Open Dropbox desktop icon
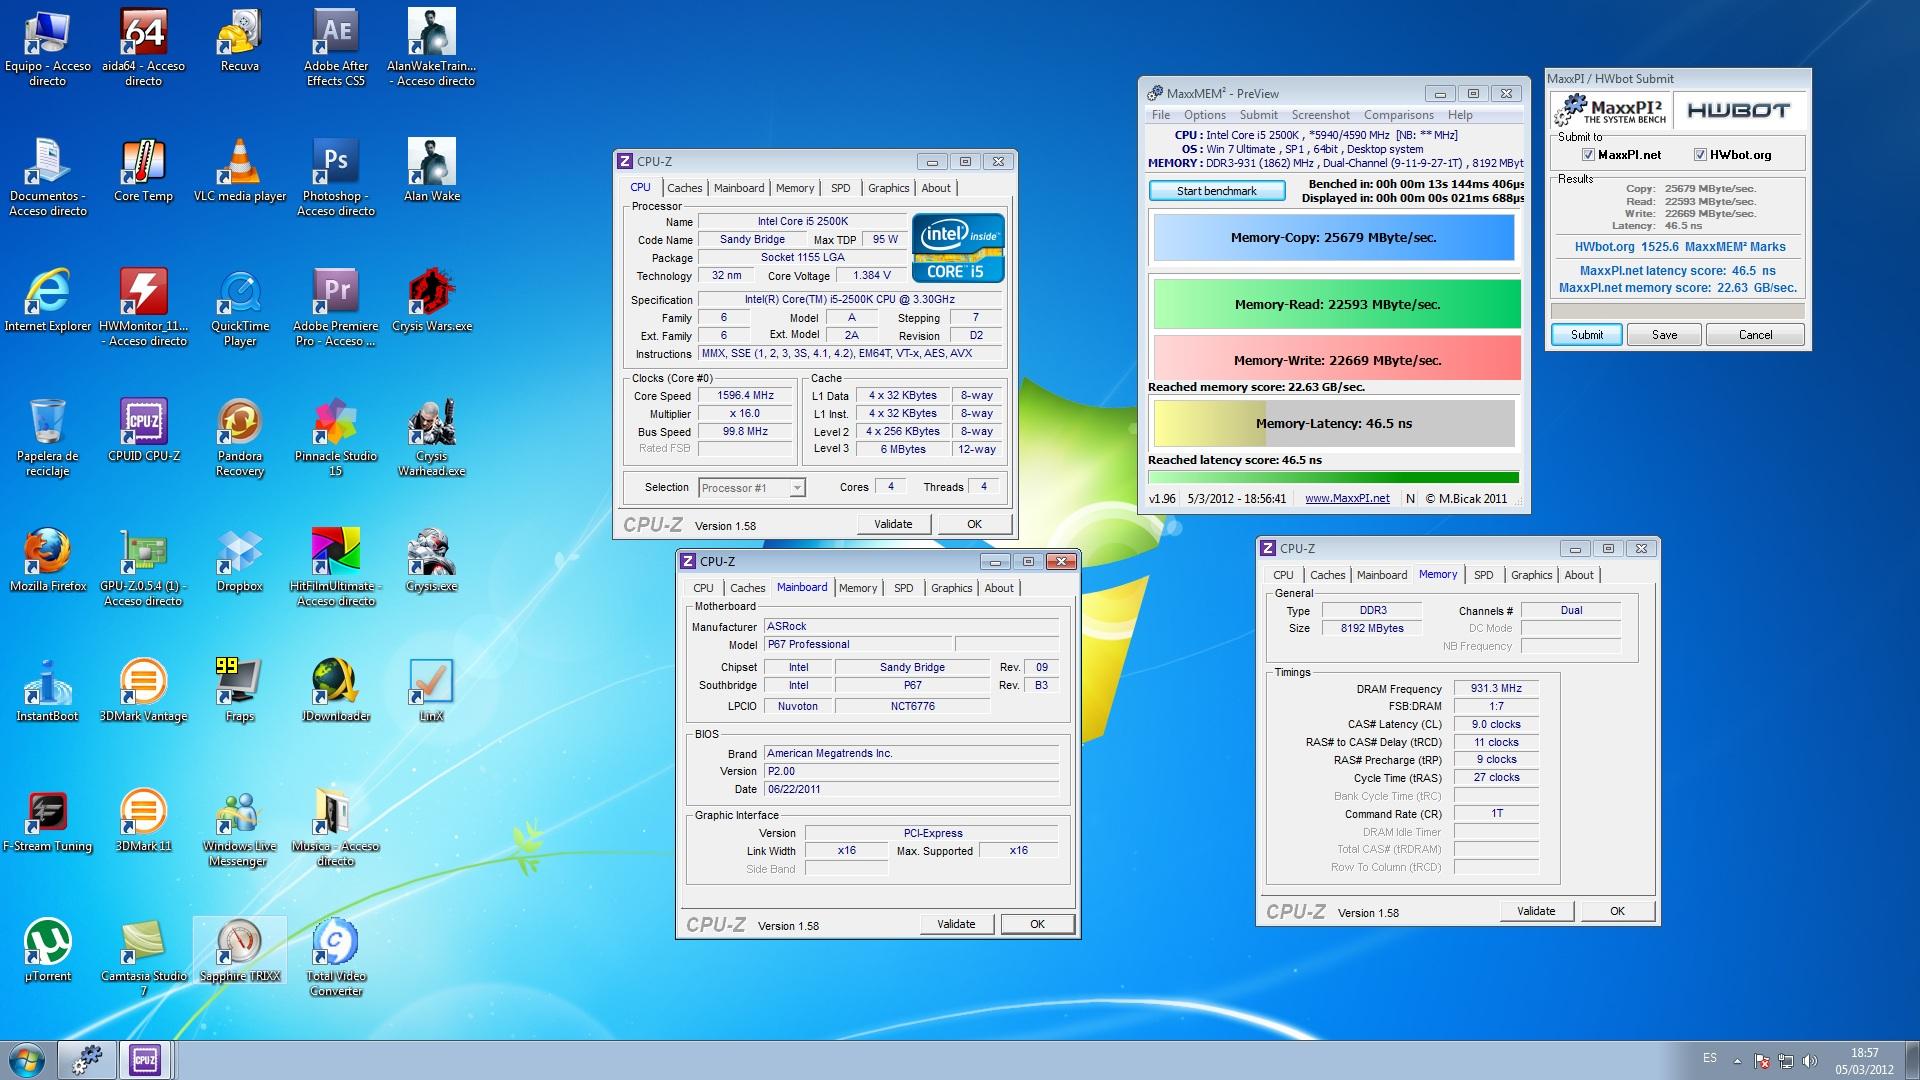This screenshot has height=1080, width=1920. [240, 560]
